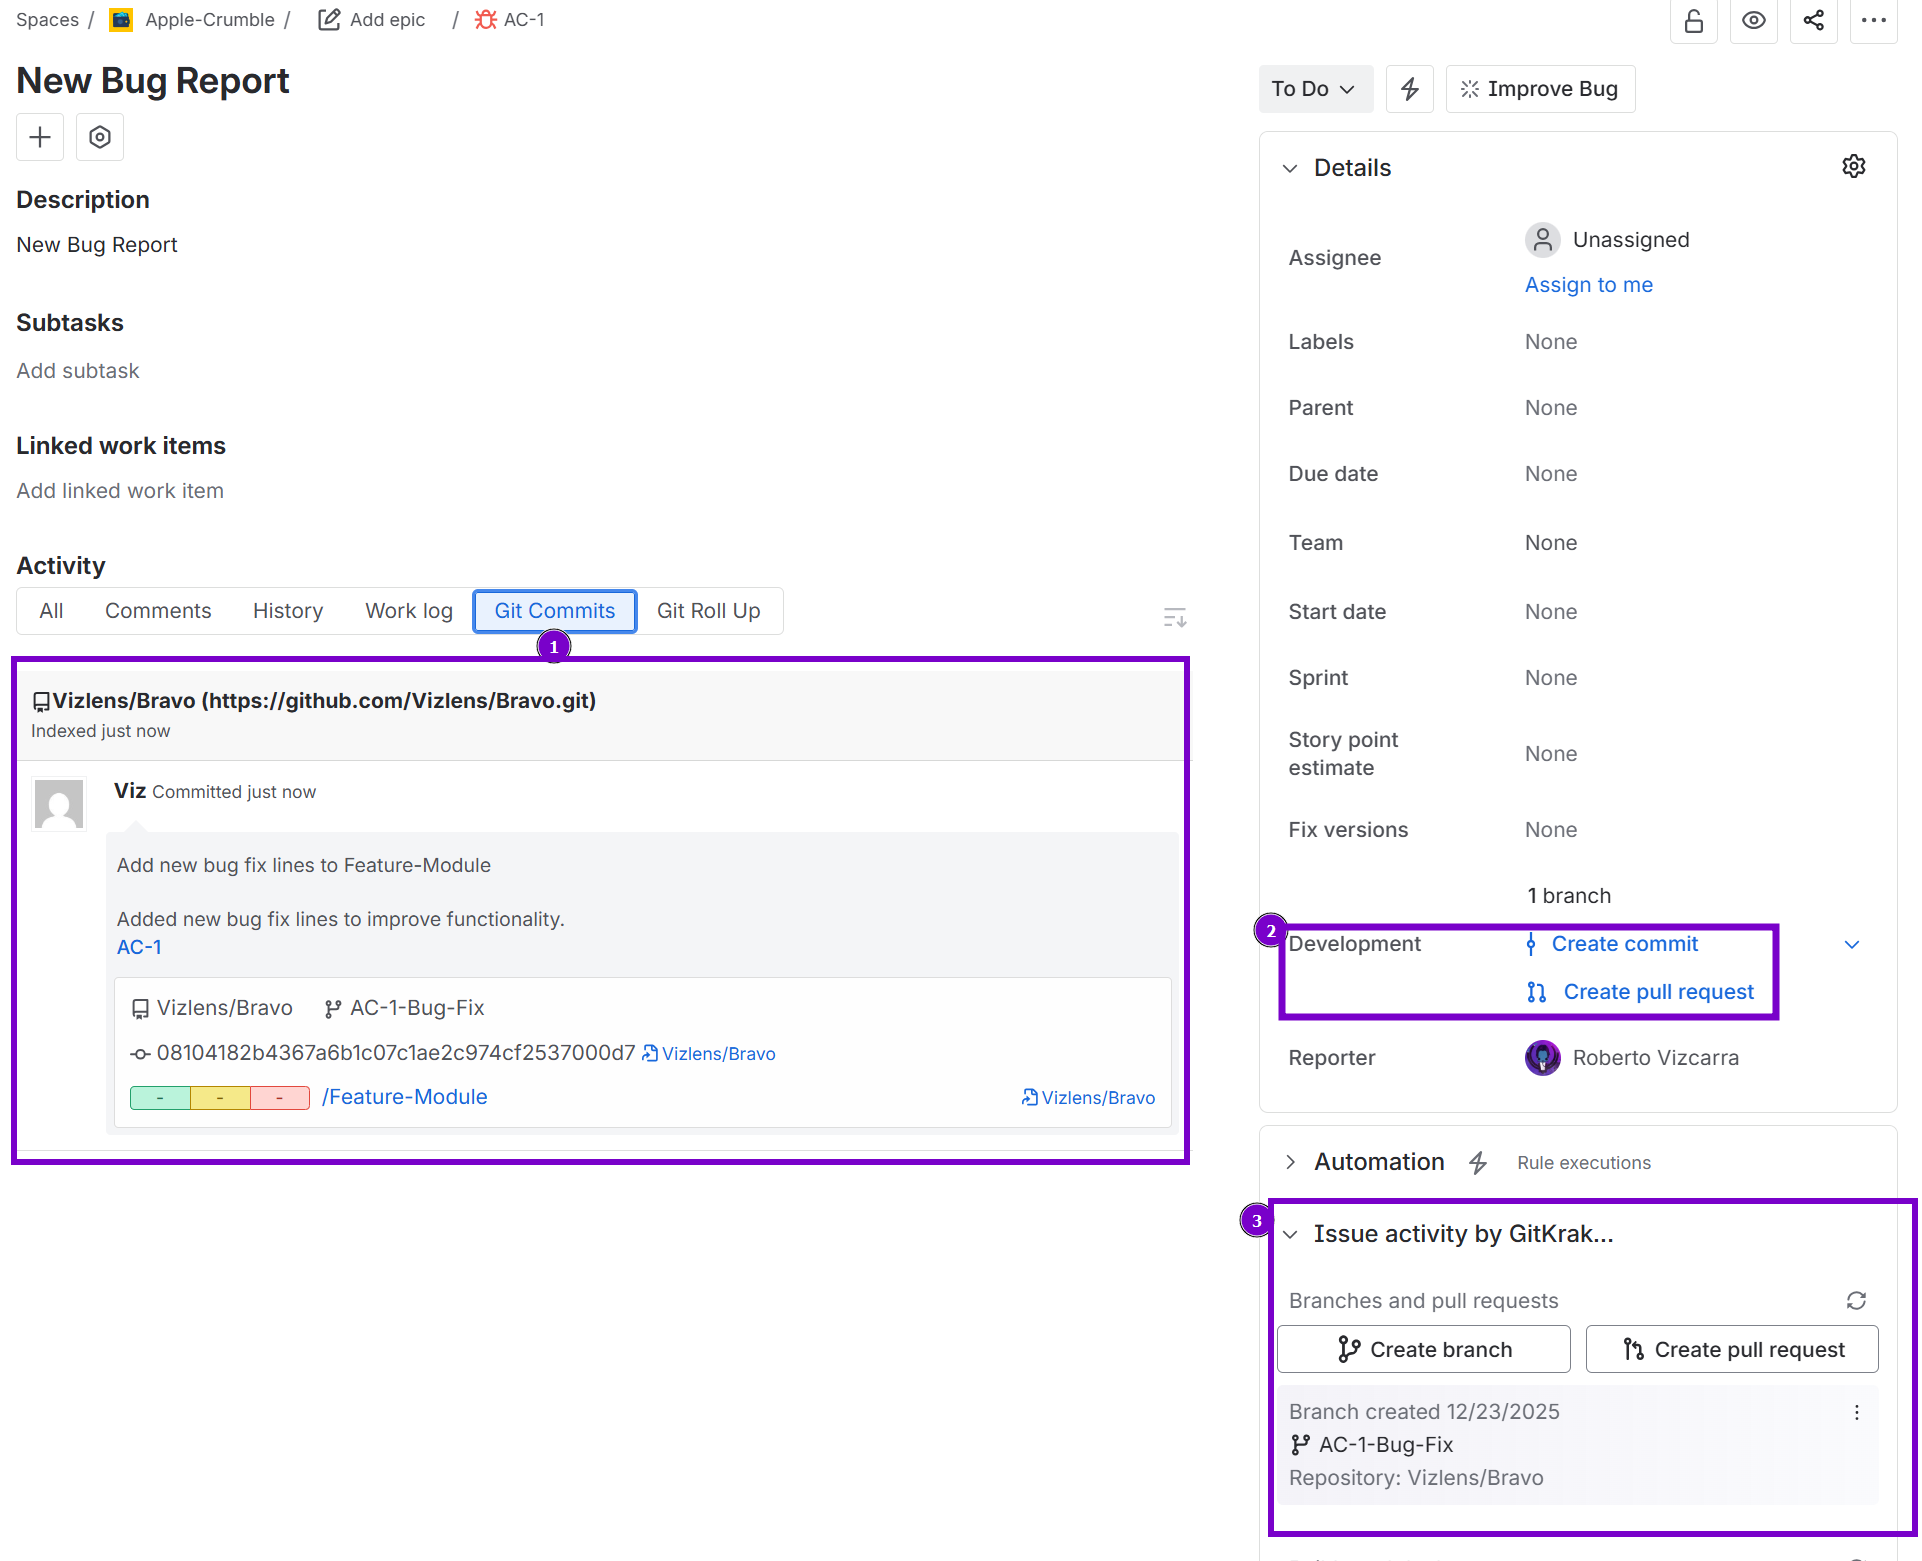Click the lock restrictions icon
This screenshot has width=1922, height=1561.
[1693, 21]
